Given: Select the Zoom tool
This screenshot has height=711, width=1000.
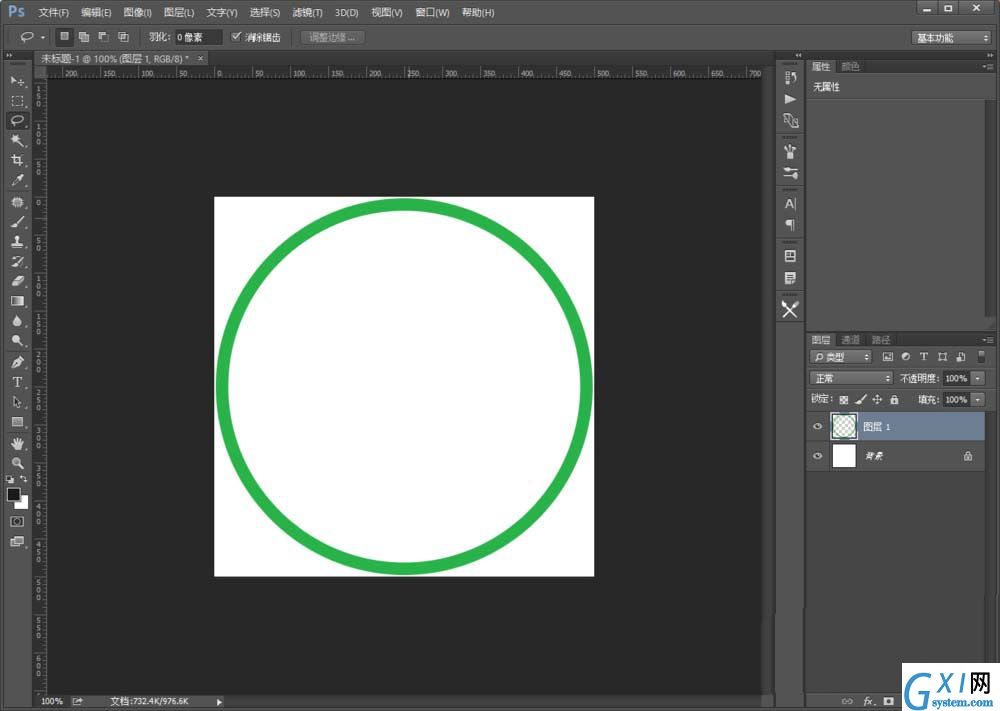Looking at the screenshot, I should pos(17,463).
